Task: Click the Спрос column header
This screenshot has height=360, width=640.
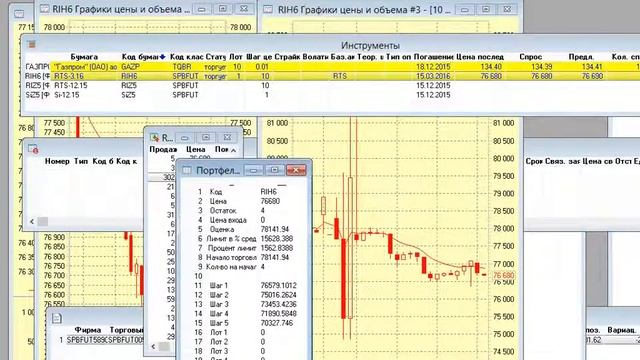Action: (x=531, y=57)
